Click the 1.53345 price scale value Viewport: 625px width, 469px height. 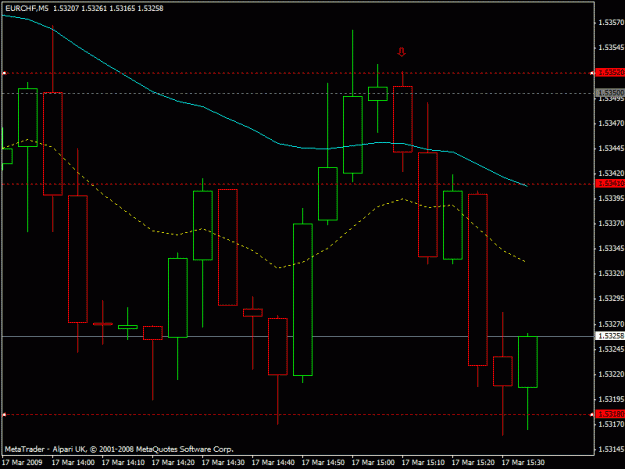(x=611, y=248)
